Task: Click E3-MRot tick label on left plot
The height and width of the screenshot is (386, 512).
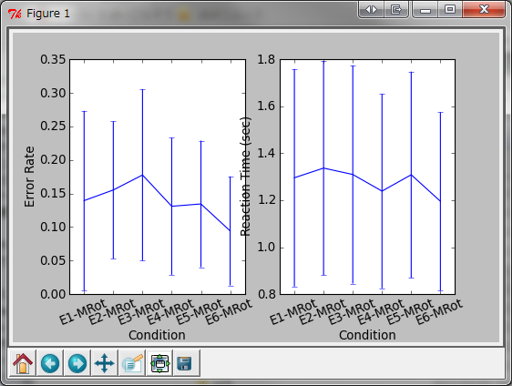Action: click(141, 312)
